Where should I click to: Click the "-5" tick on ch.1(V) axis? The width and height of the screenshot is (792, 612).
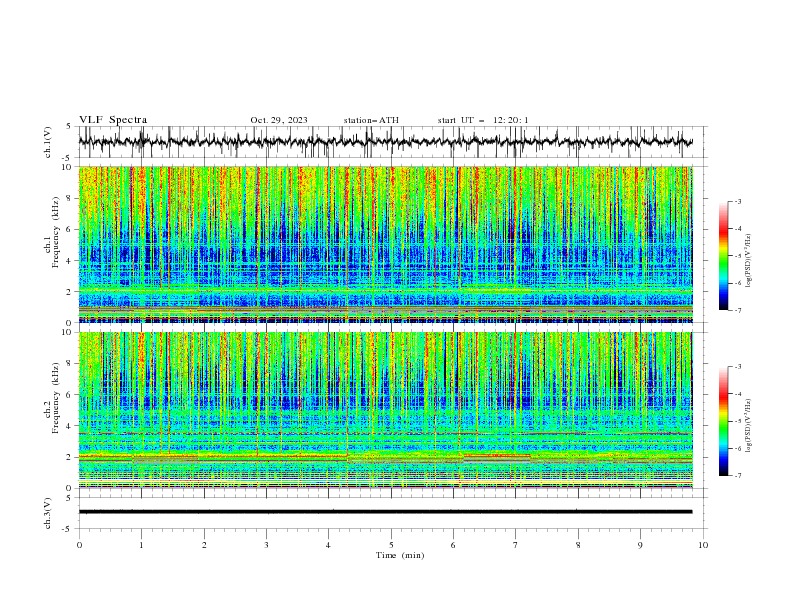(x=68, y=158)
